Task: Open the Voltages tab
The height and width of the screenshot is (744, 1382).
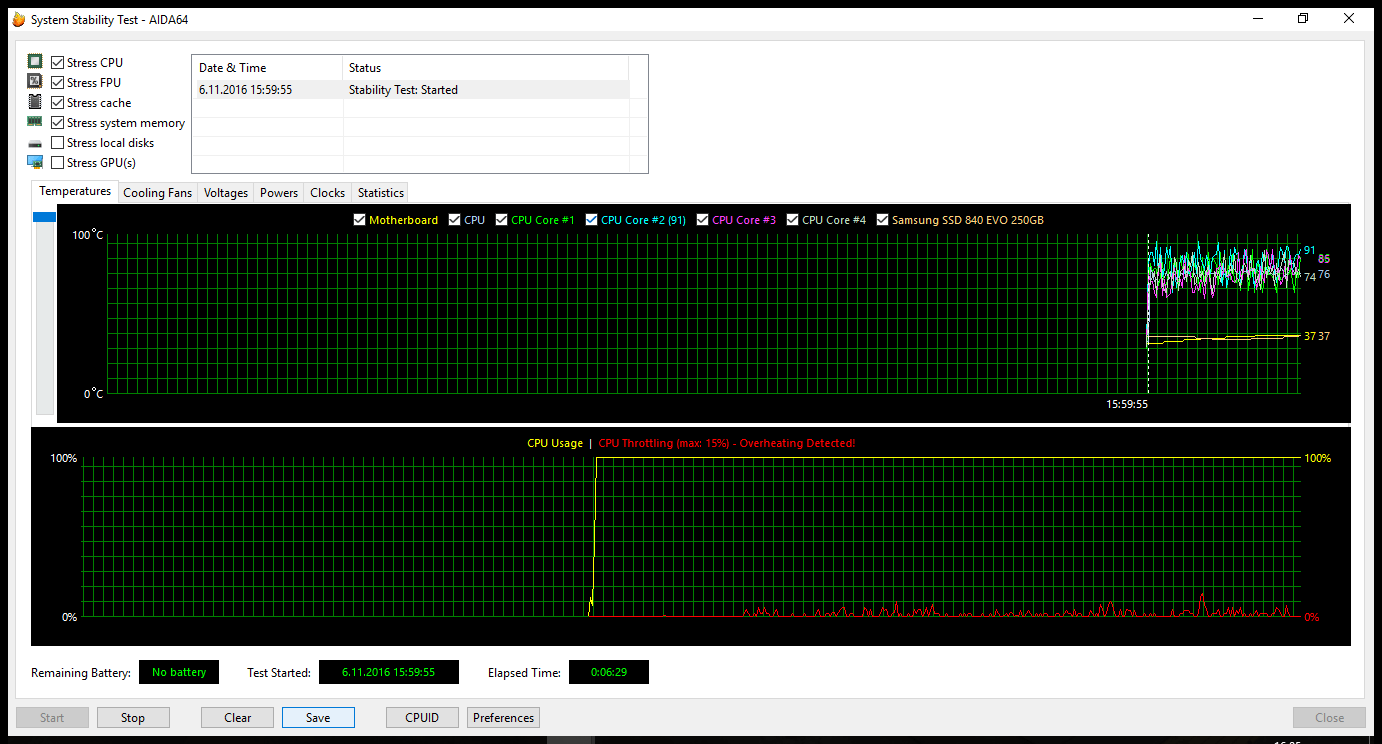Action: click(x=226, y=193)
